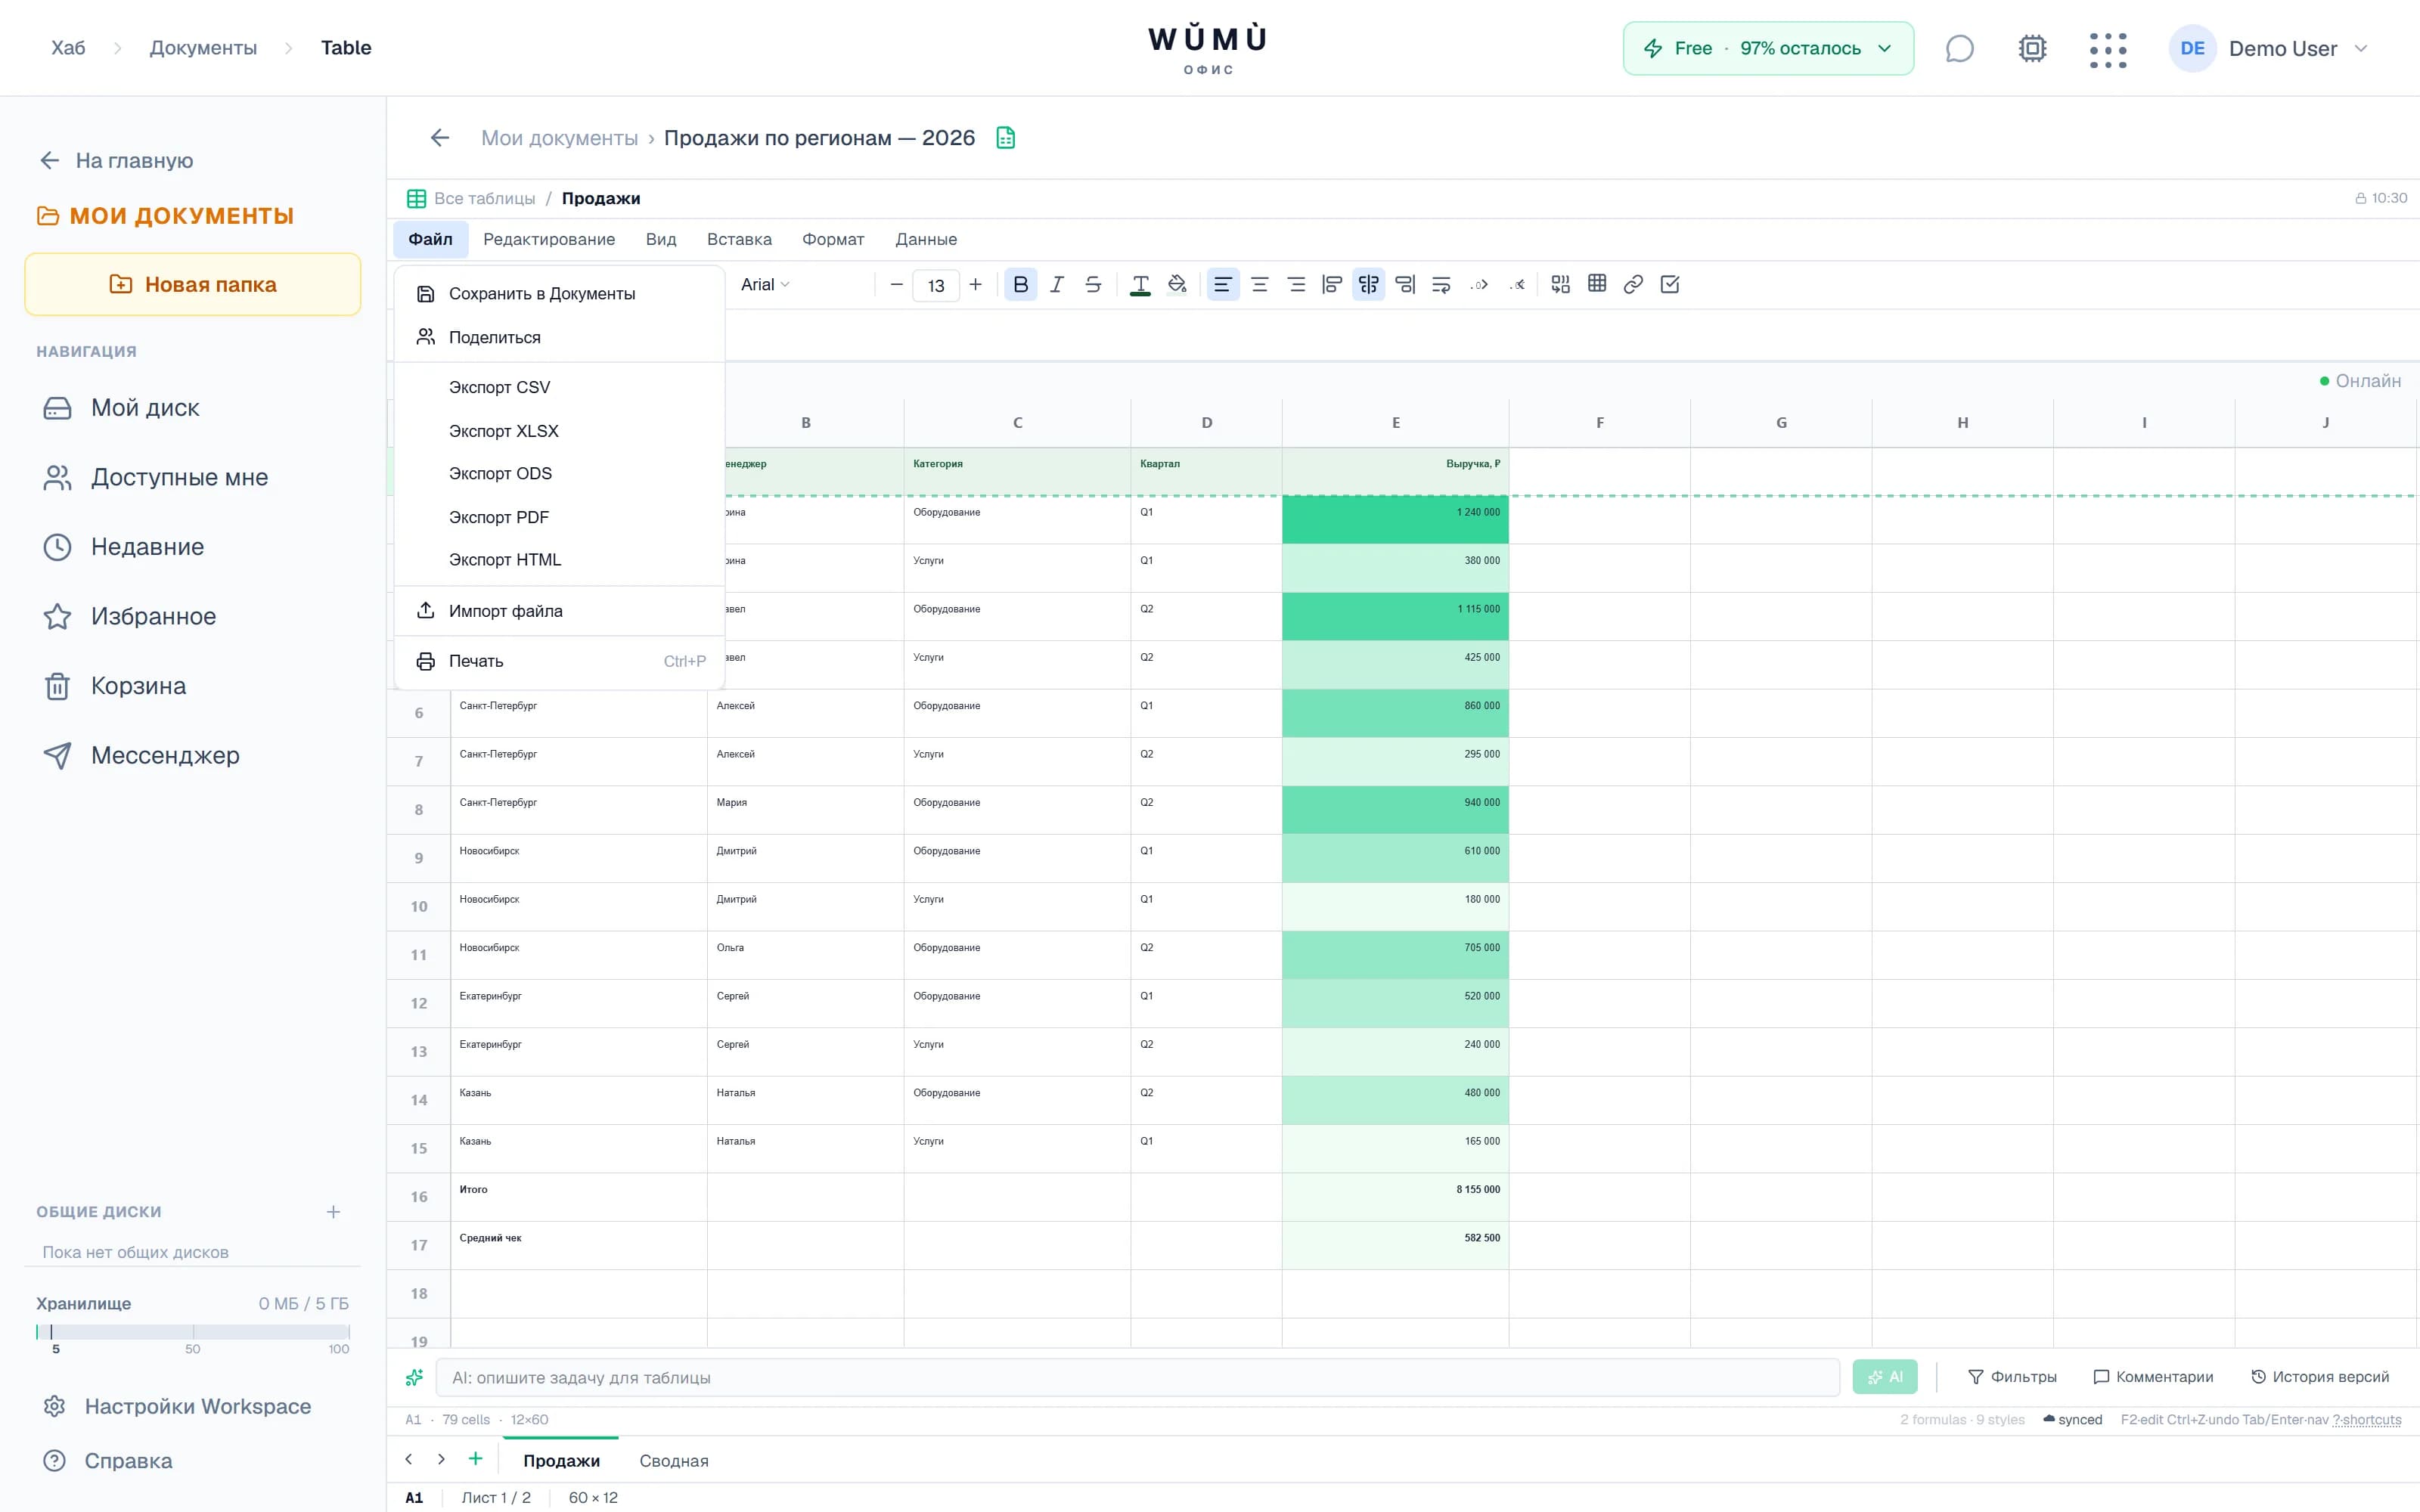
Task: Choose Сохранить в Документы
Action: (560, 294)
